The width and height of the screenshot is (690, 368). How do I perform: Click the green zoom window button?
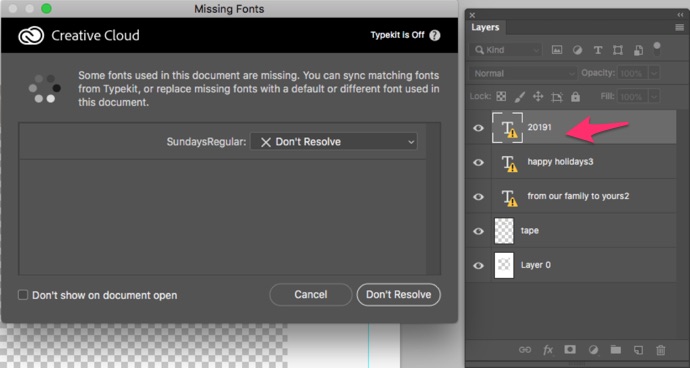coord(46,9)
